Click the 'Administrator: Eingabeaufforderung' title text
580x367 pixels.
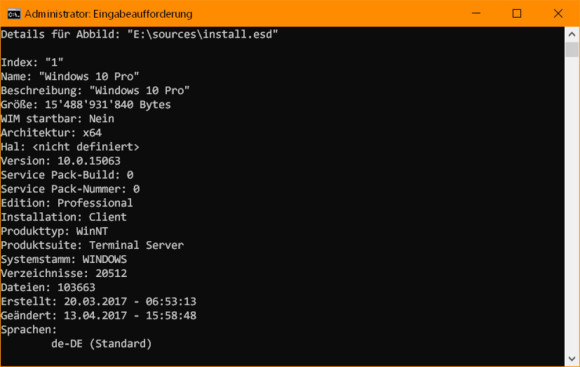[108, 14]
